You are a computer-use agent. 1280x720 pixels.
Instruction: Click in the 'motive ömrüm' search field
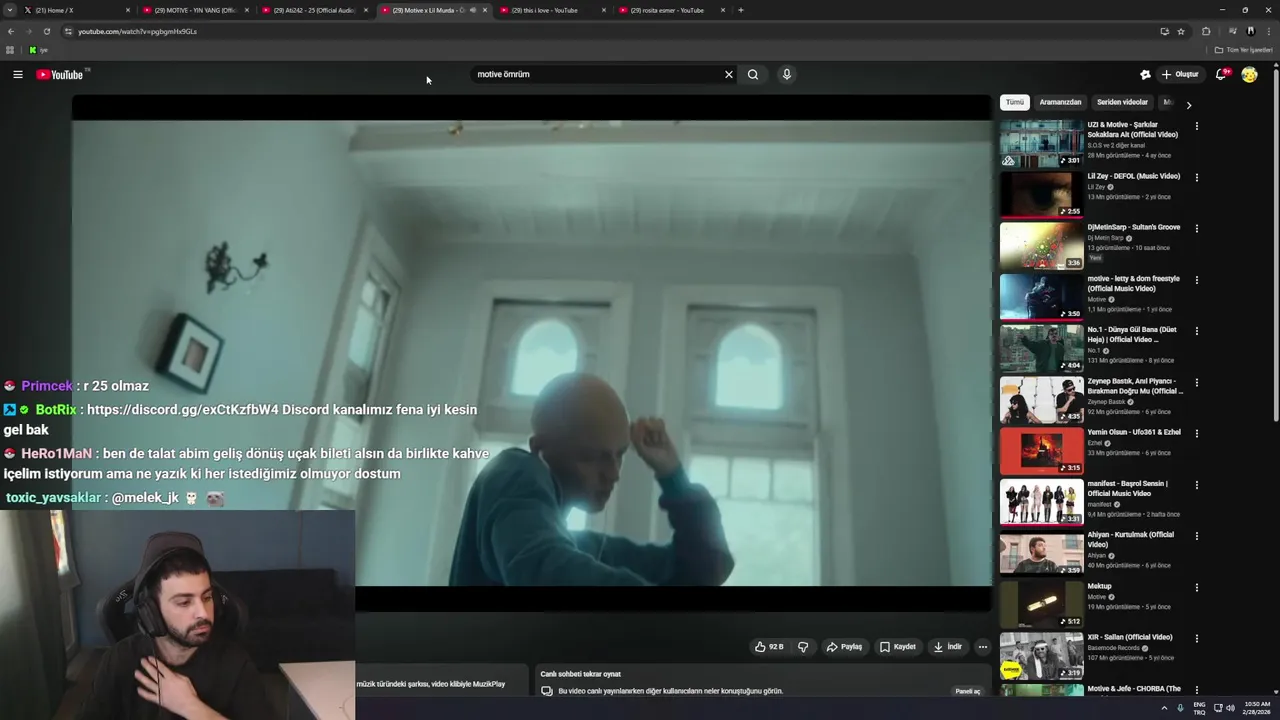[596, 74]
